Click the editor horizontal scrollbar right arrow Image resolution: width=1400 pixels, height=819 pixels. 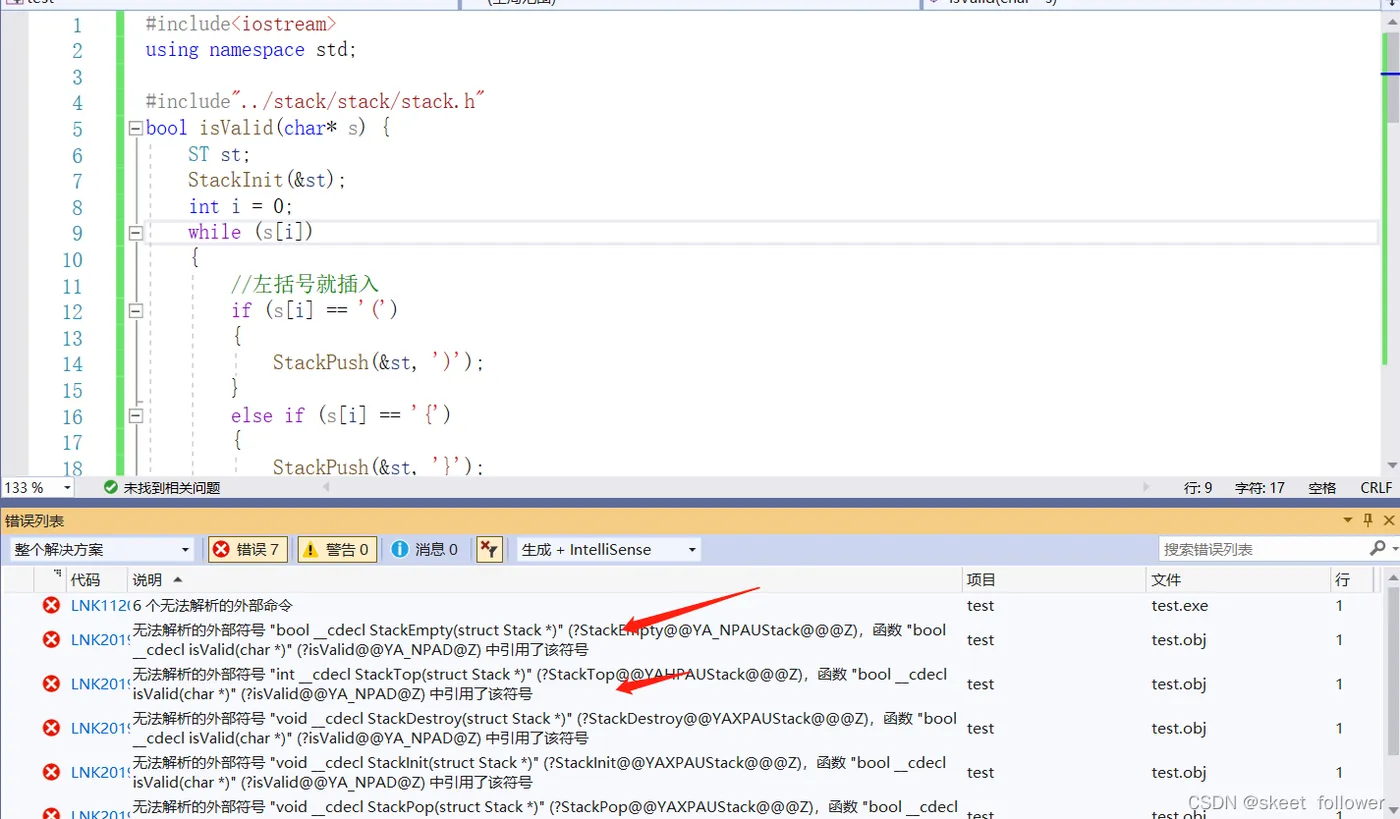1147,487
